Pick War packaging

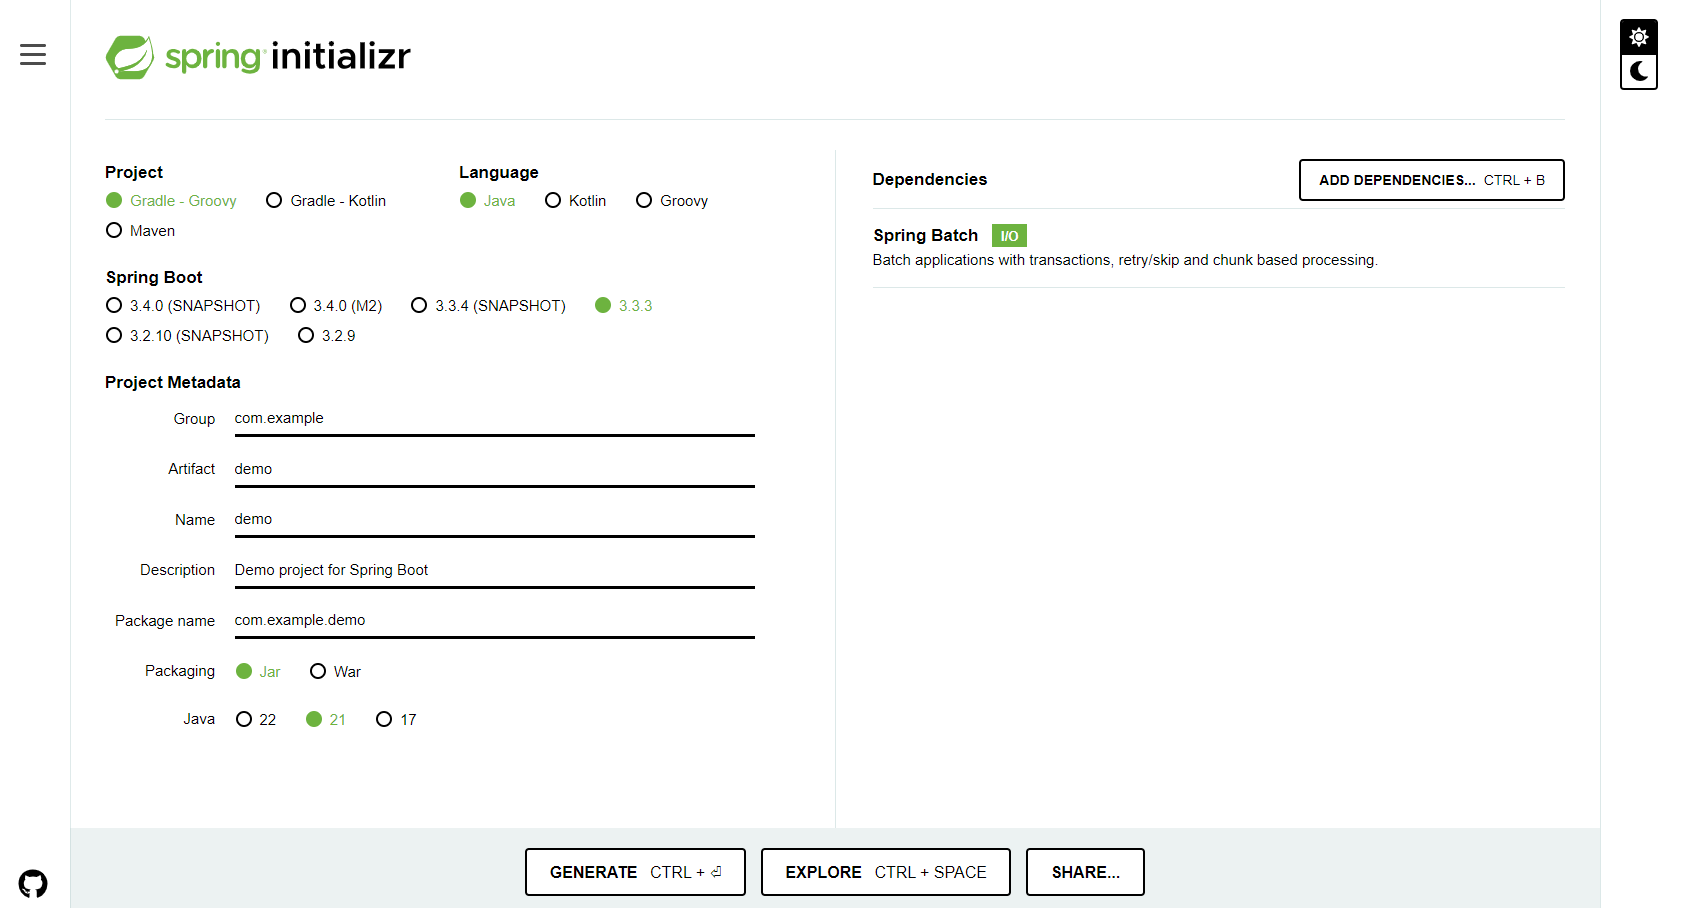coord(336,672)
